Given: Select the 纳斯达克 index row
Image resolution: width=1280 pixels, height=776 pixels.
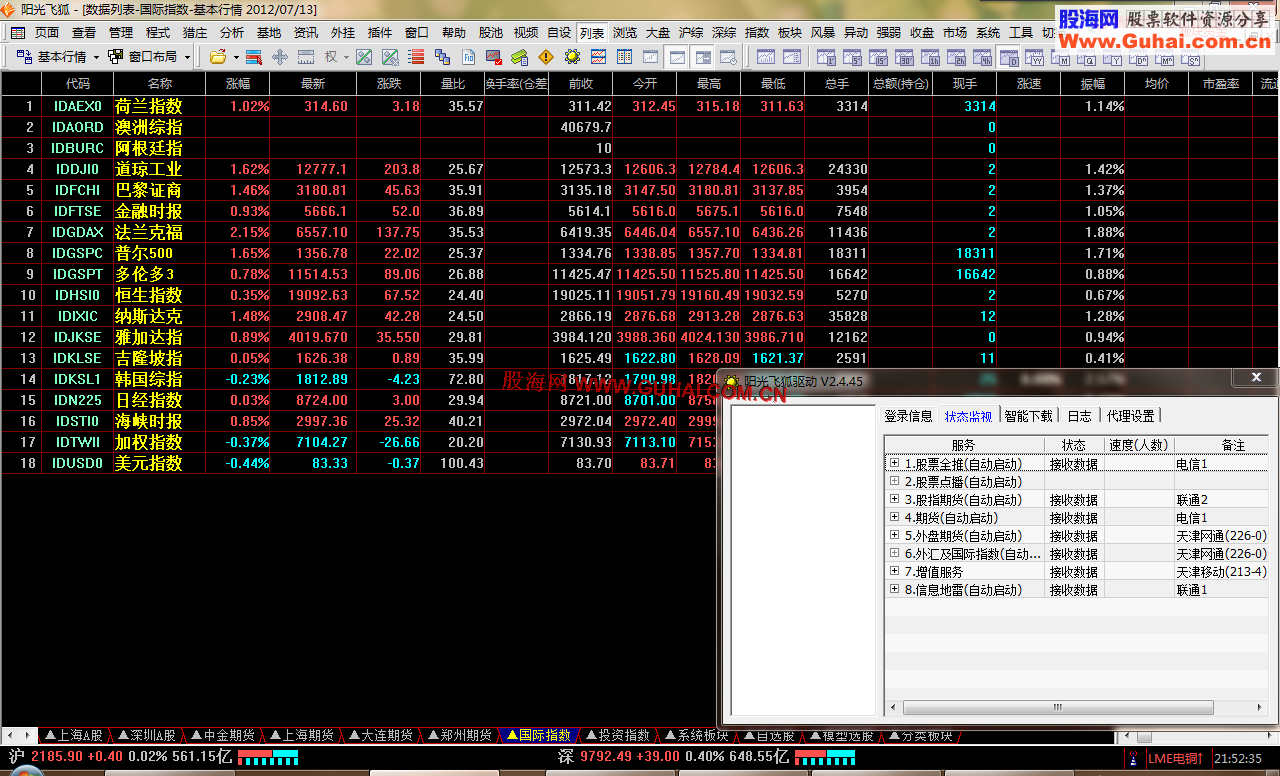Looking at the screenshot, I should tap(640, 316).
